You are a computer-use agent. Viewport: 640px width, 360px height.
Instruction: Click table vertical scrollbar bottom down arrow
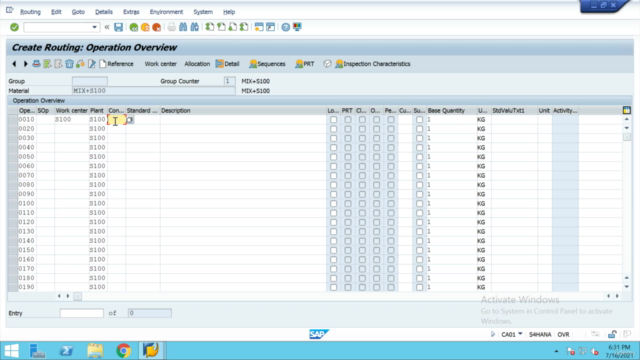click(x=627, y=287)
